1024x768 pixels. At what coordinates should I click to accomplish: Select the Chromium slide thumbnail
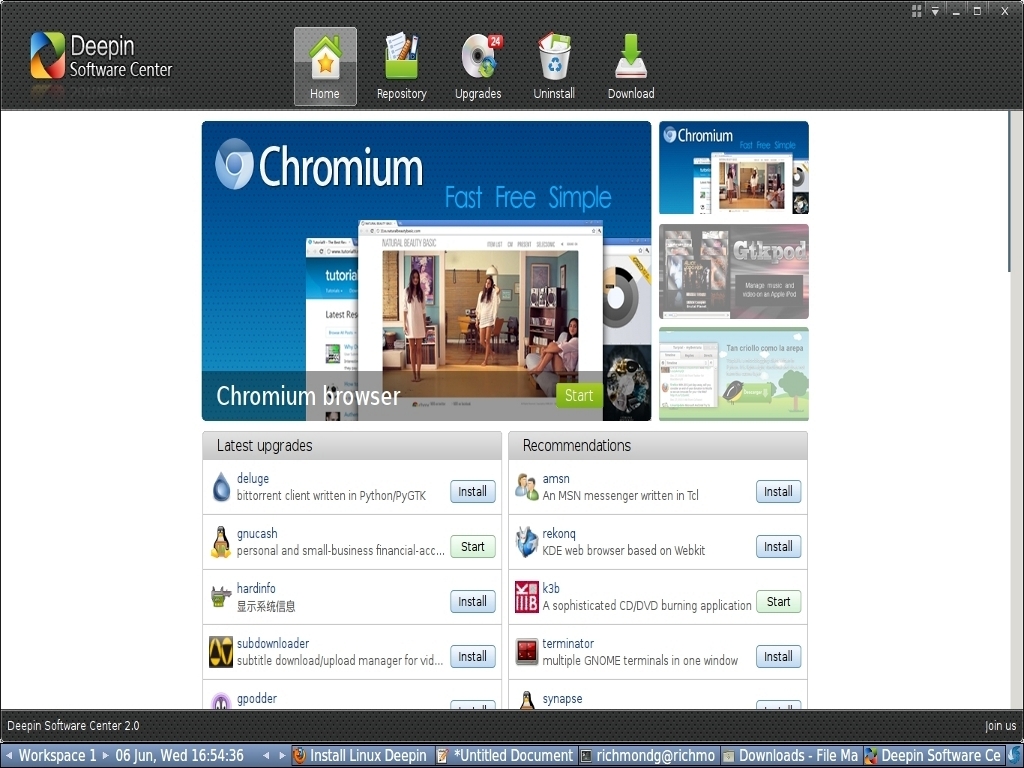(733, 167)
